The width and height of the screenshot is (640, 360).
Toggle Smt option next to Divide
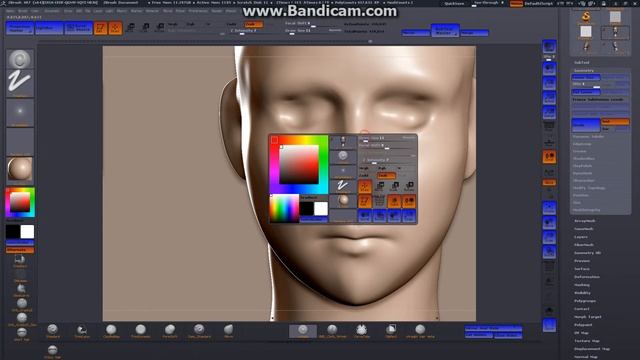pos(615,122)
